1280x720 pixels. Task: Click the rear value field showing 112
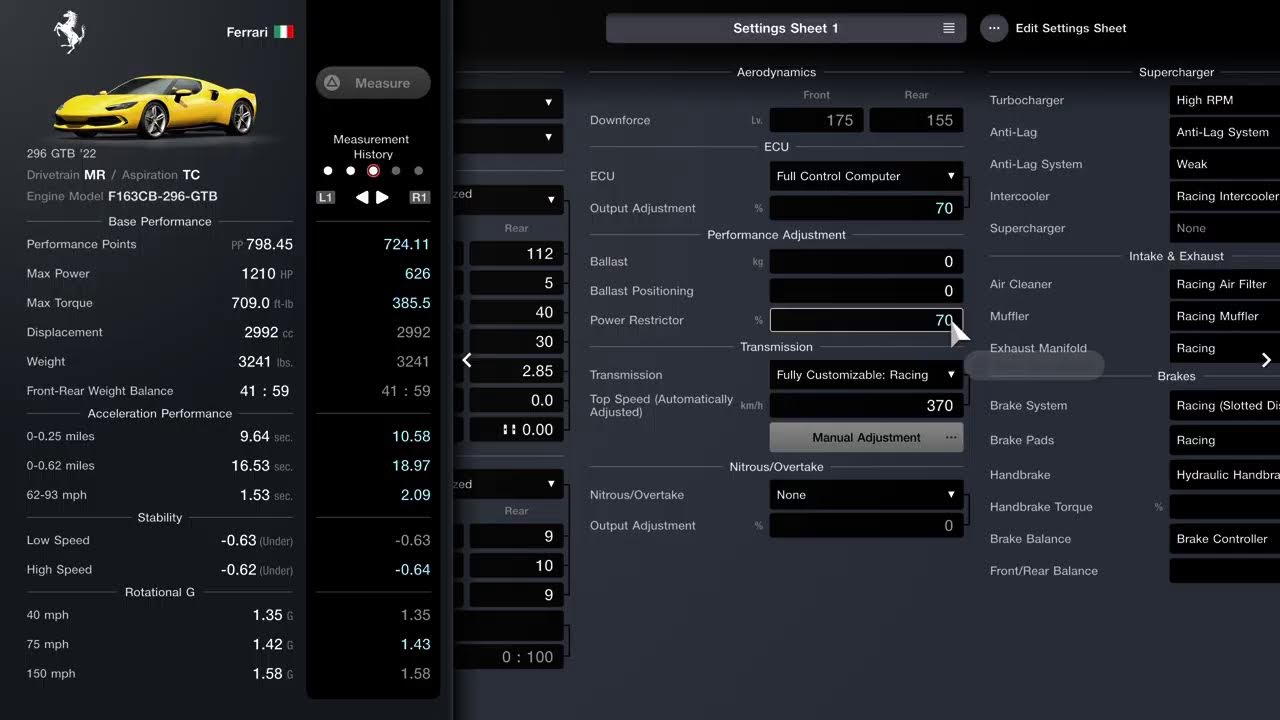(516, 254)
